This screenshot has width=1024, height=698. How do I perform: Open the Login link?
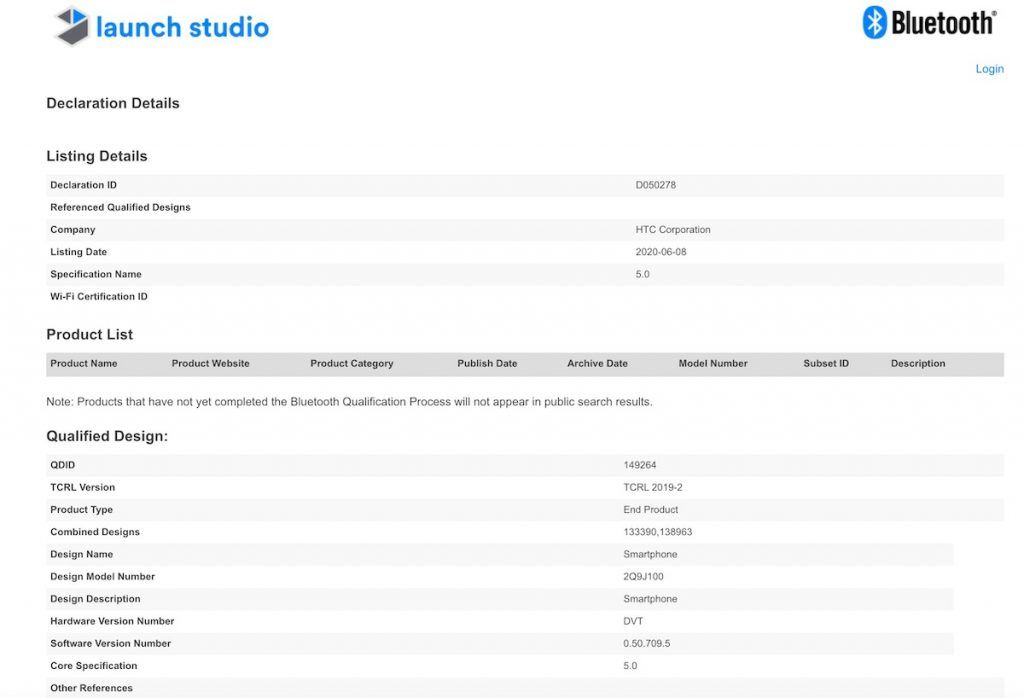click(x=989, y=69)
